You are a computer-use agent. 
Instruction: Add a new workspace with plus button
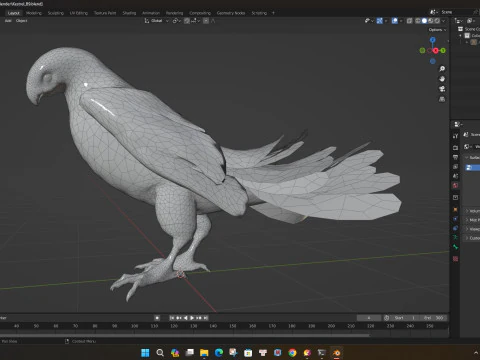tap(273, 13)
